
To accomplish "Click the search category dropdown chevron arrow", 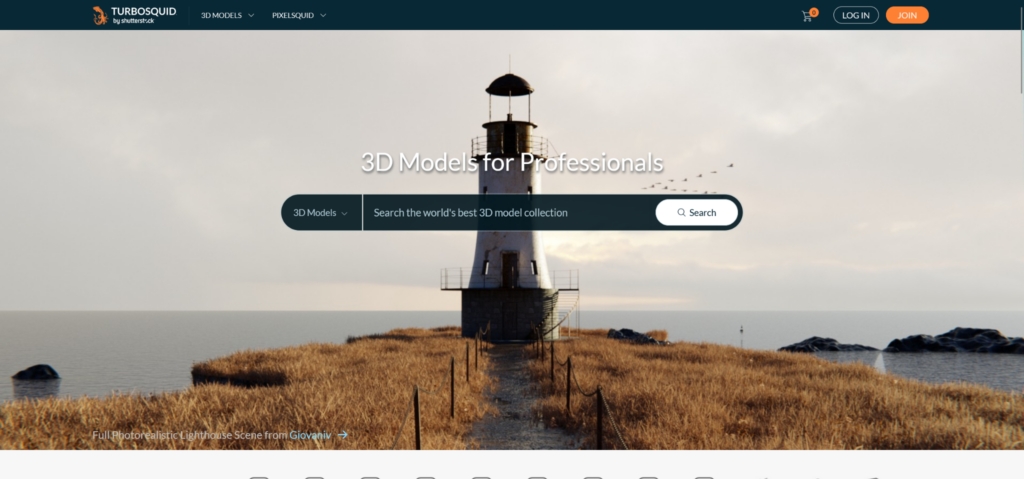I will pos(345,214).
